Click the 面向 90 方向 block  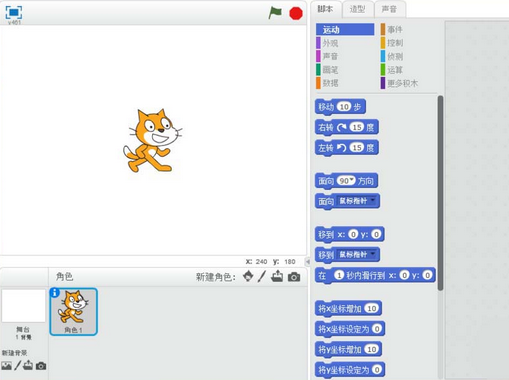coord(346,181)
